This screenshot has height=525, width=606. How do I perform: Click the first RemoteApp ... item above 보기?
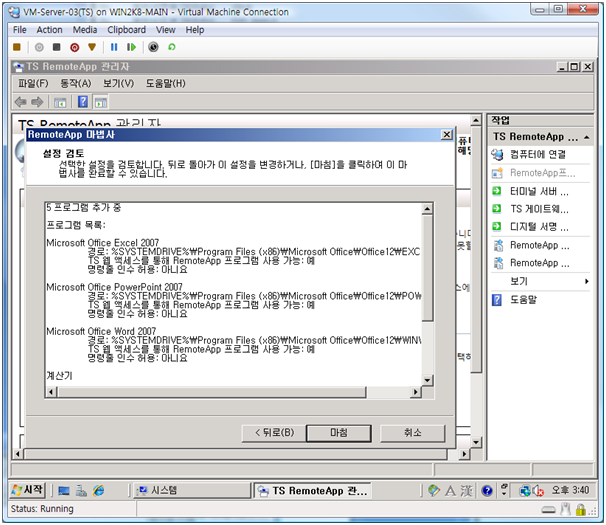point(540,245)
